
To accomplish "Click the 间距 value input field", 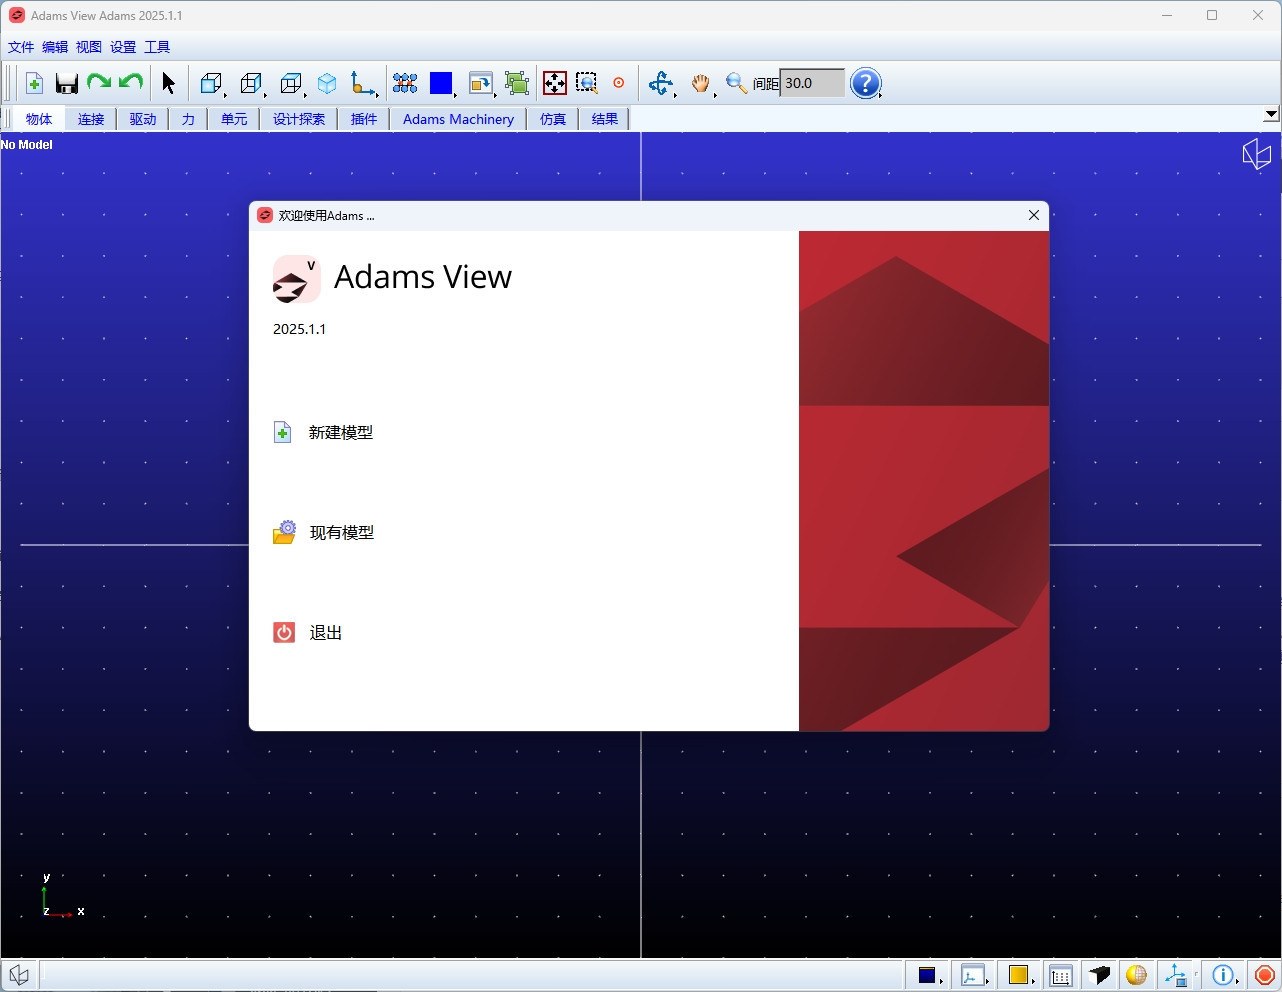I will [x=811, y=84].
